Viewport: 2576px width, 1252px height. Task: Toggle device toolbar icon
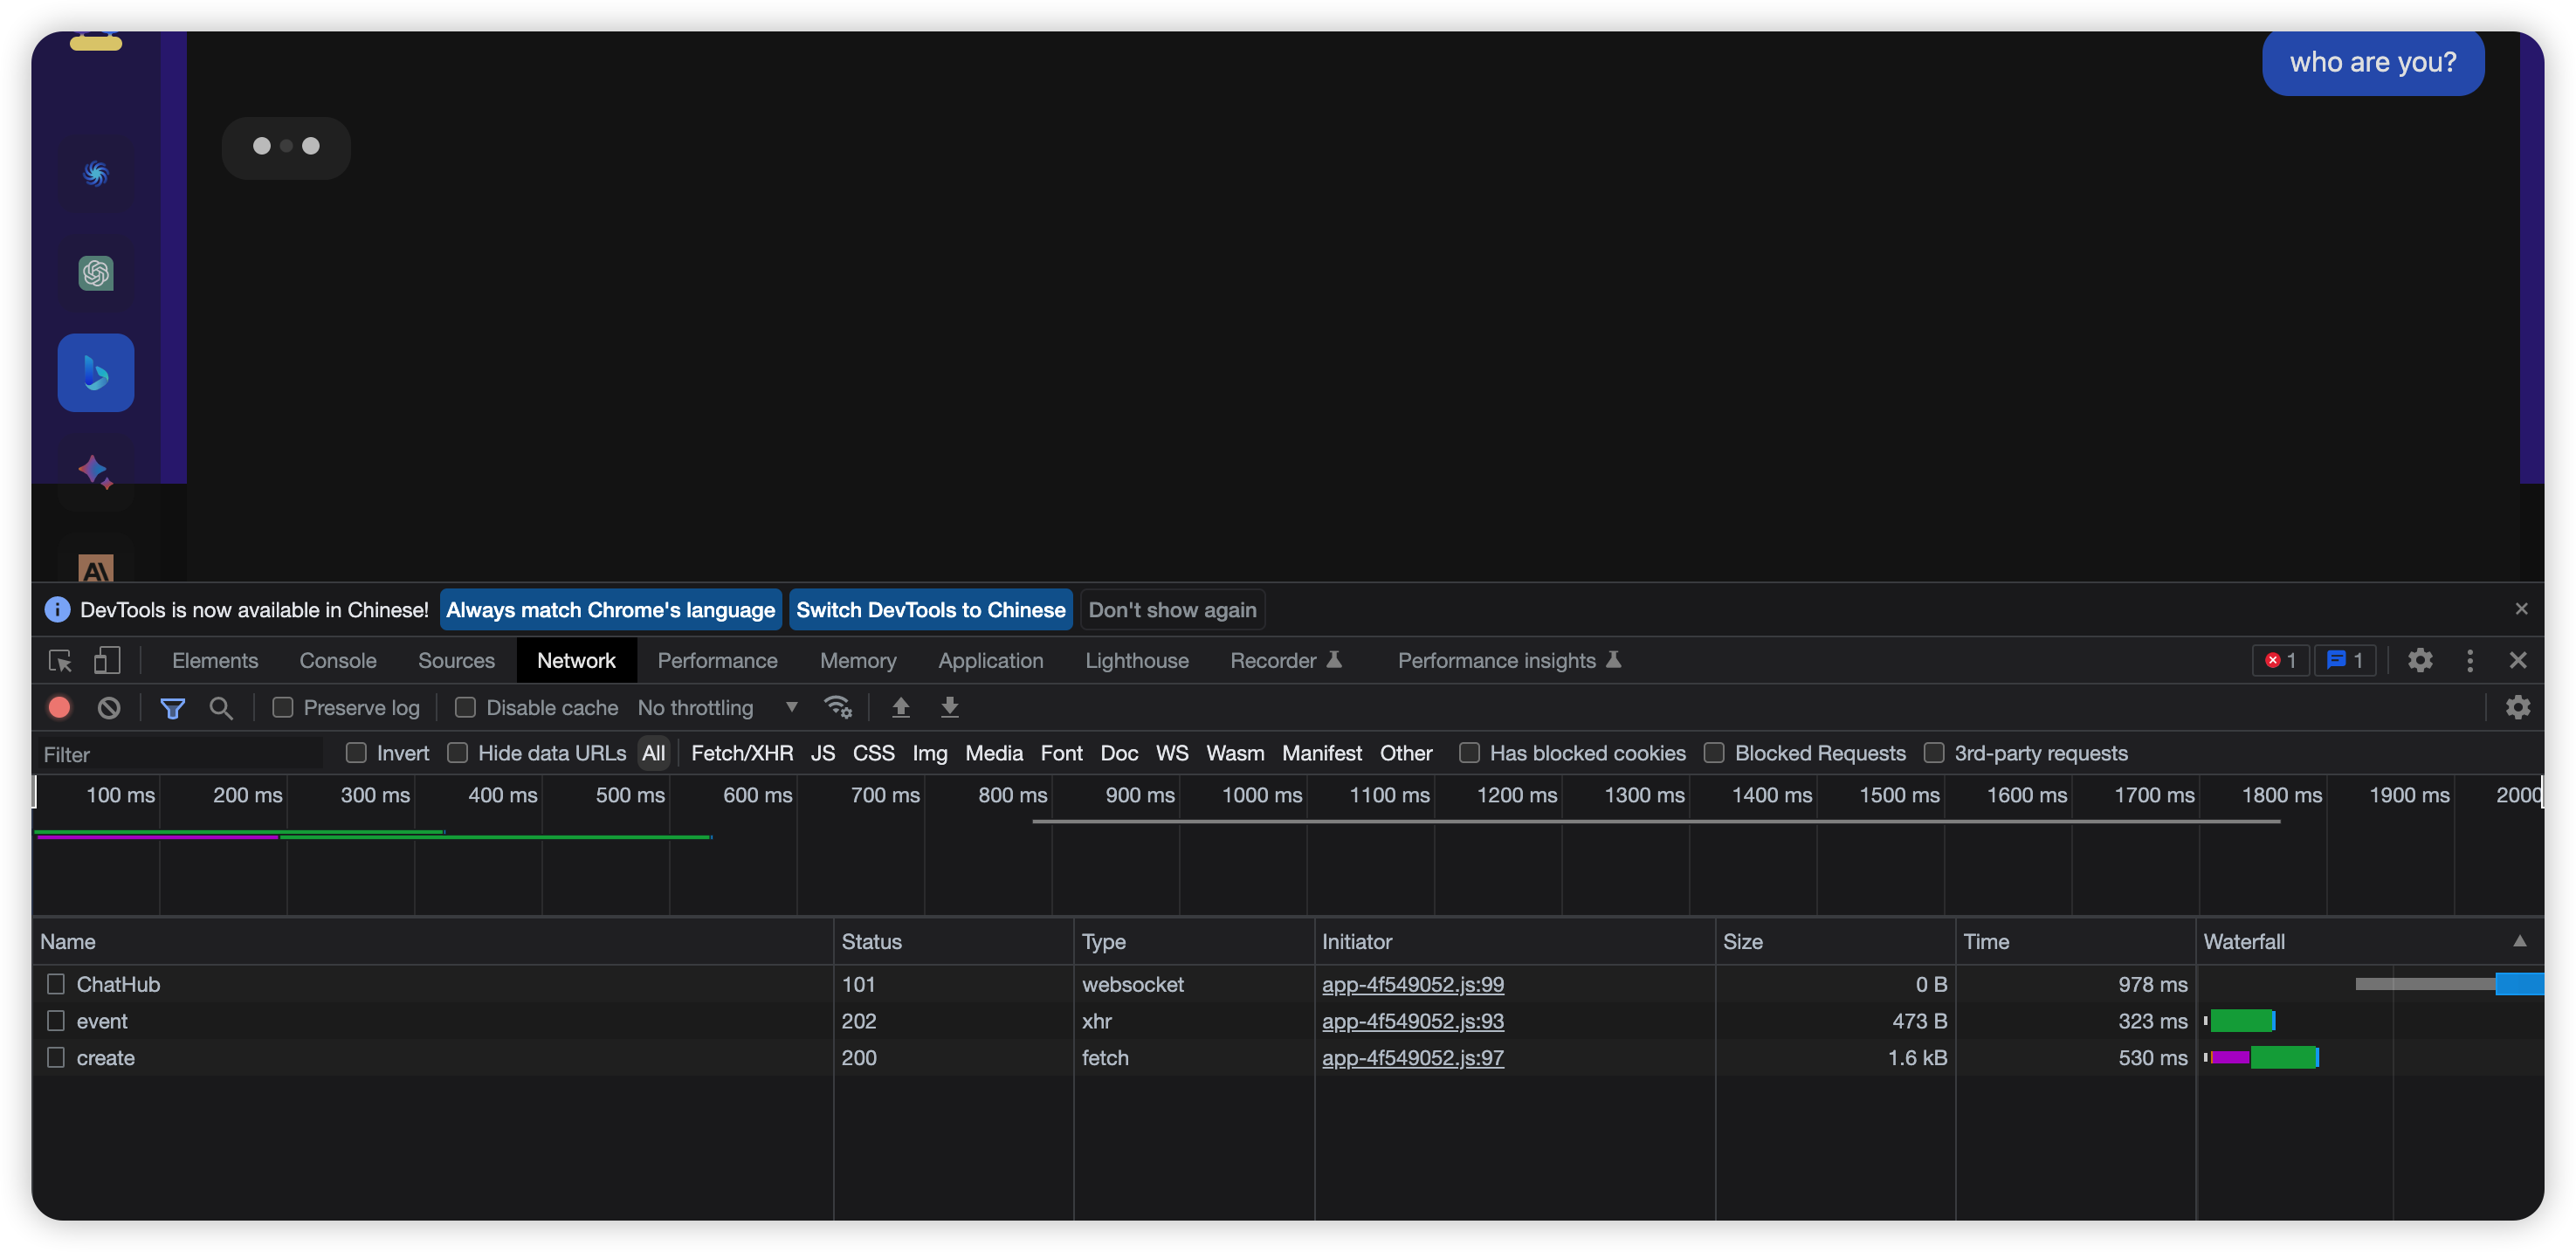pyautogui.click(x=107, y=661)
